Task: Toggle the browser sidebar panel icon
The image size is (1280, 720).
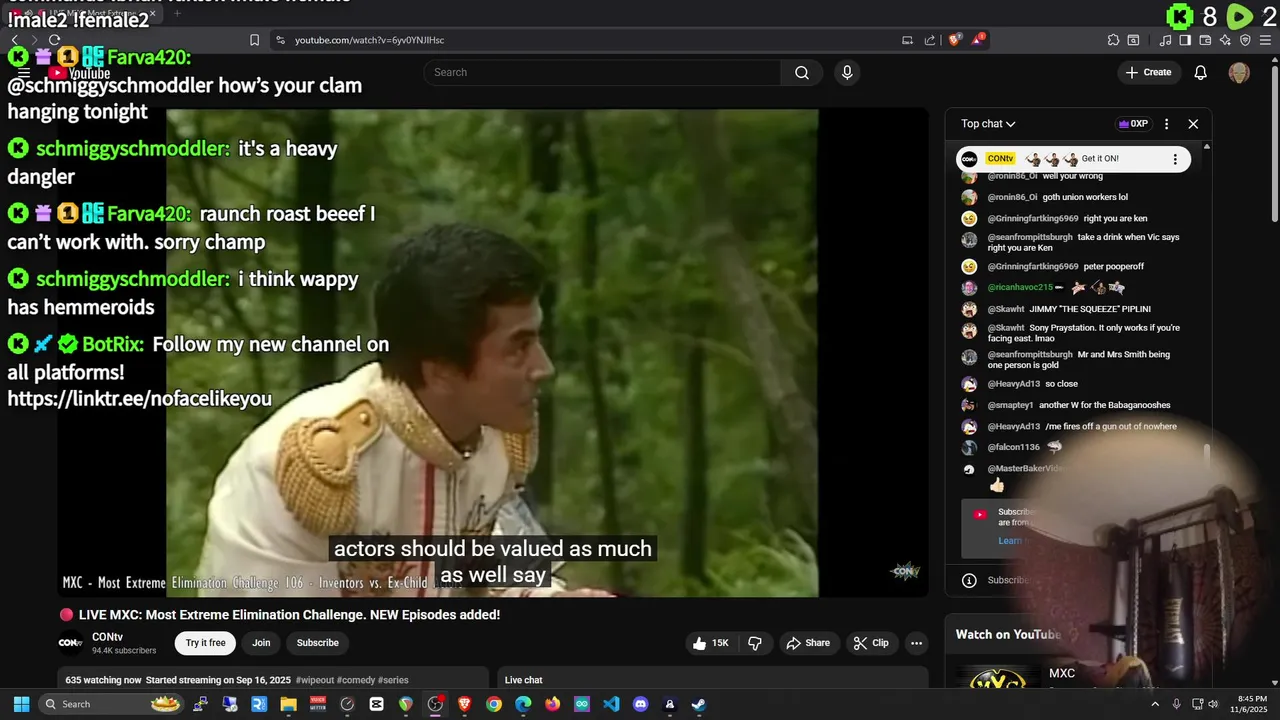Action: (x=1185, y=40)
